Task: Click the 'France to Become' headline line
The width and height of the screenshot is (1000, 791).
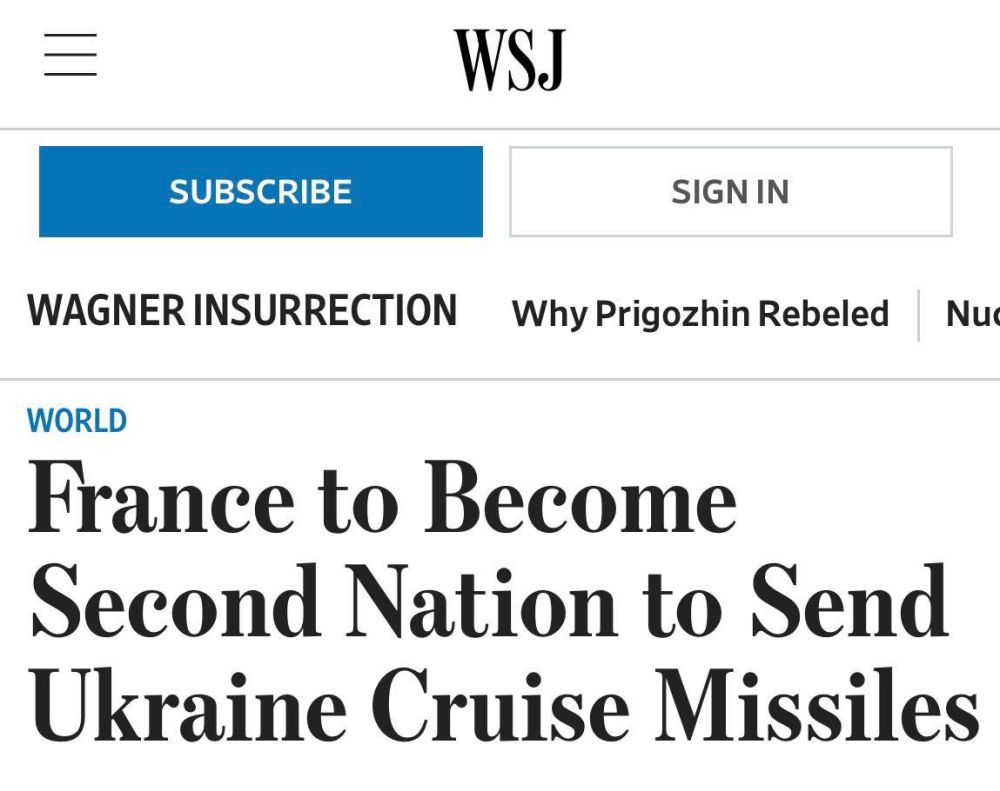Action: point(383,496)
